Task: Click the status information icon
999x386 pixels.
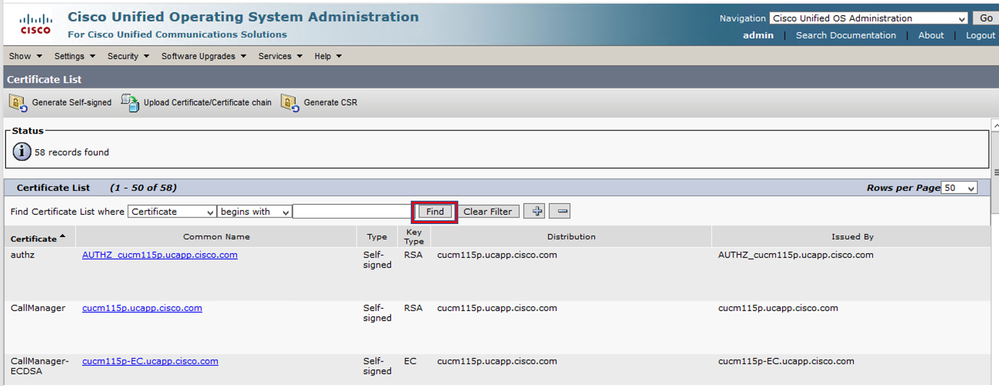Action: [22, 152]
